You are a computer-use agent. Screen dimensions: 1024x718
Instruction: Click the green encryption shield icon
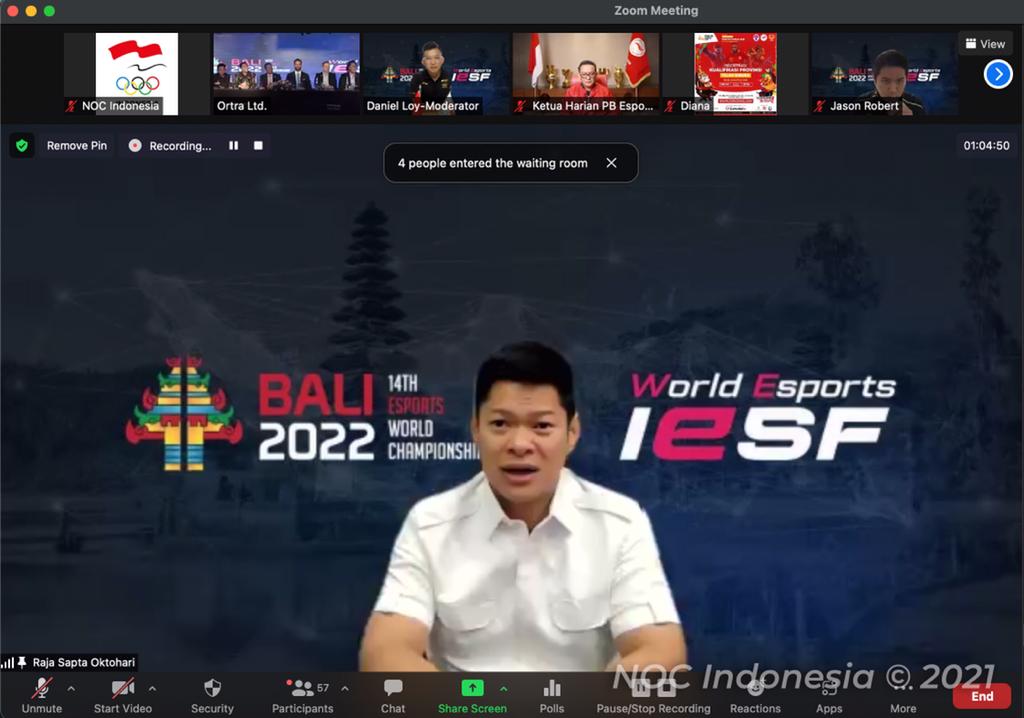(22, 146)
